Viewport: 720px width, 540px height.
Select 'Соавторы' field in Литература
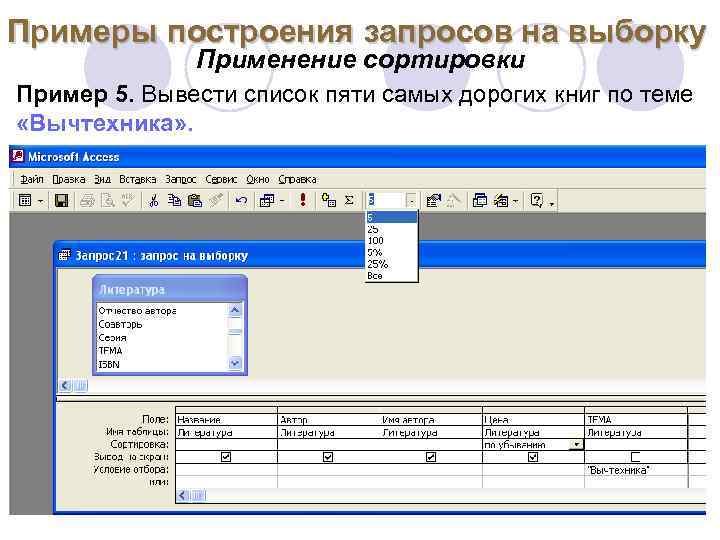click(x=120, y=324)
